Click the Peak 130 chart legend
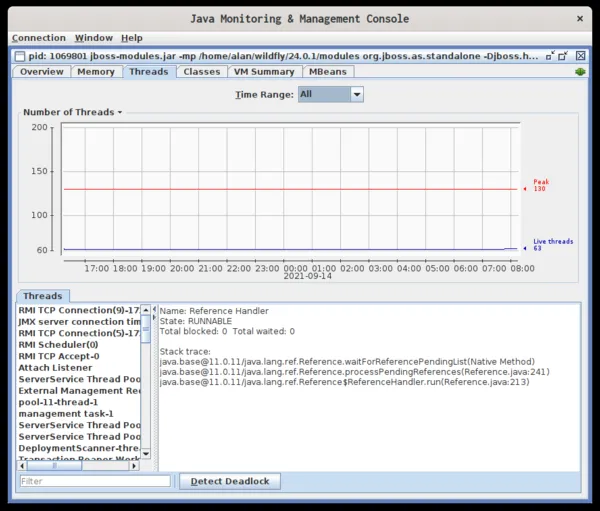Viewport: 600px width, 511px height. 541,185
